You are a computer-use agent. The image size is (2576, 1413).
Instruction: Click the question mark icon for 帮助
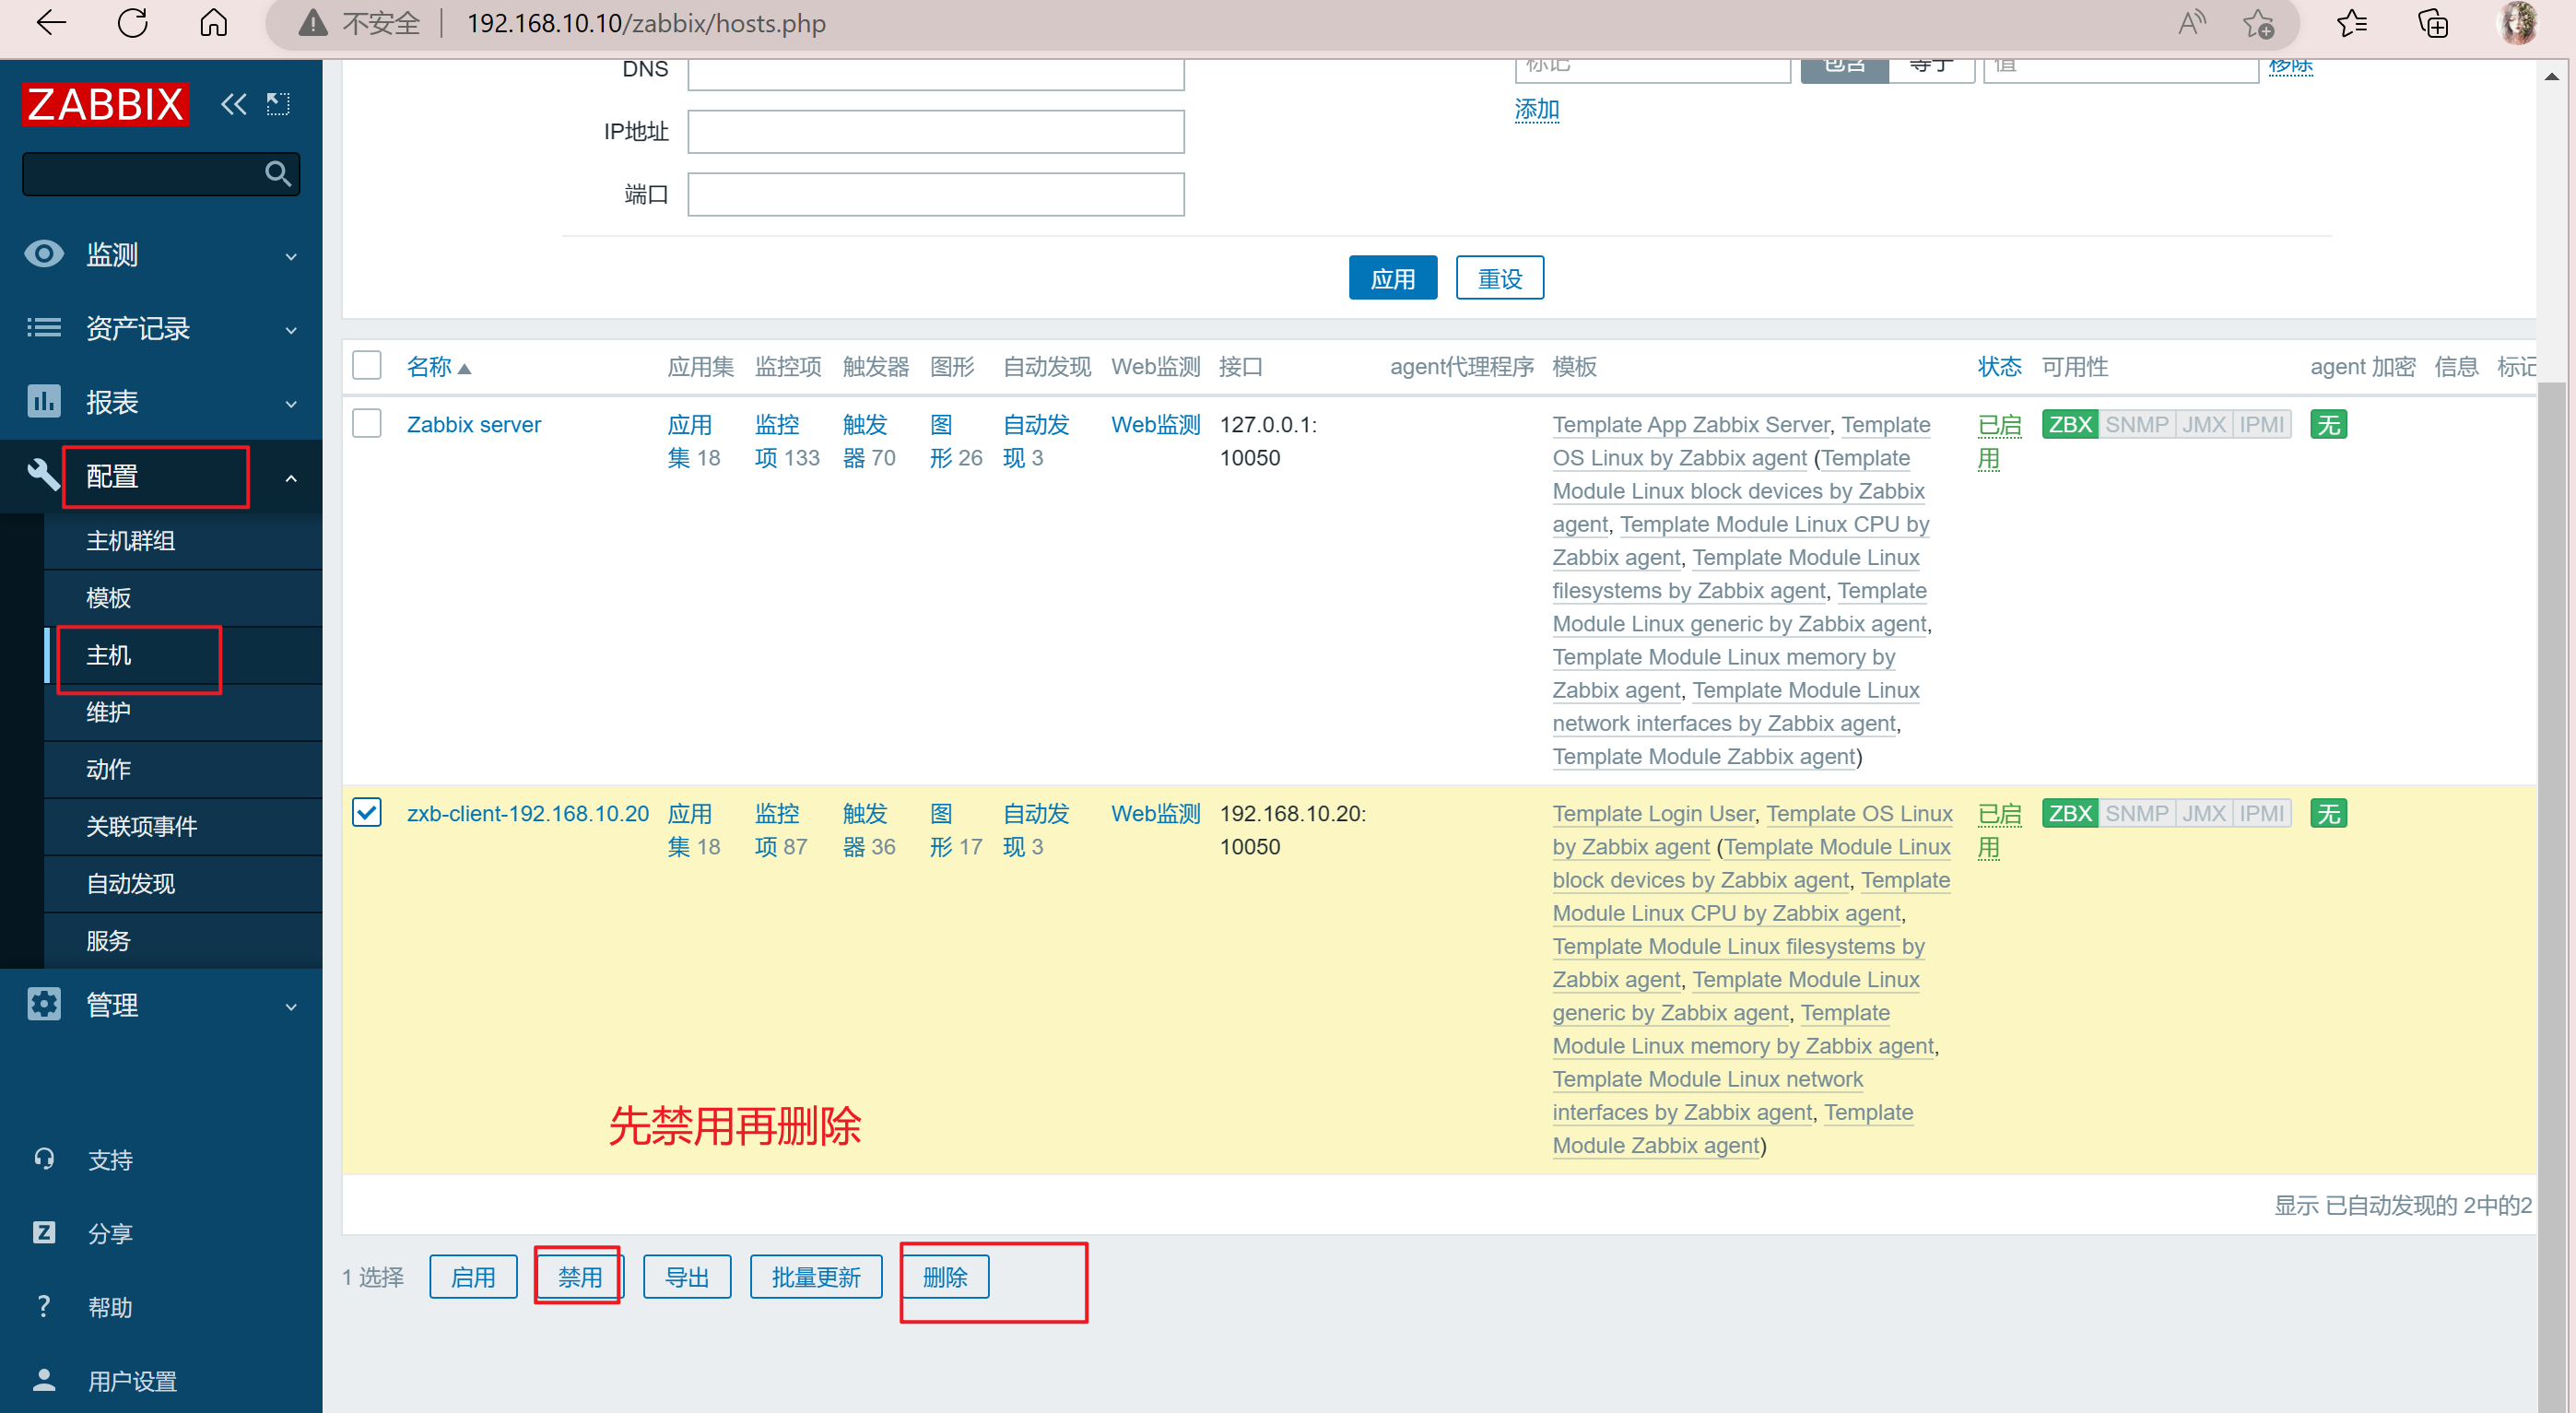click(x=43, y=1307)
